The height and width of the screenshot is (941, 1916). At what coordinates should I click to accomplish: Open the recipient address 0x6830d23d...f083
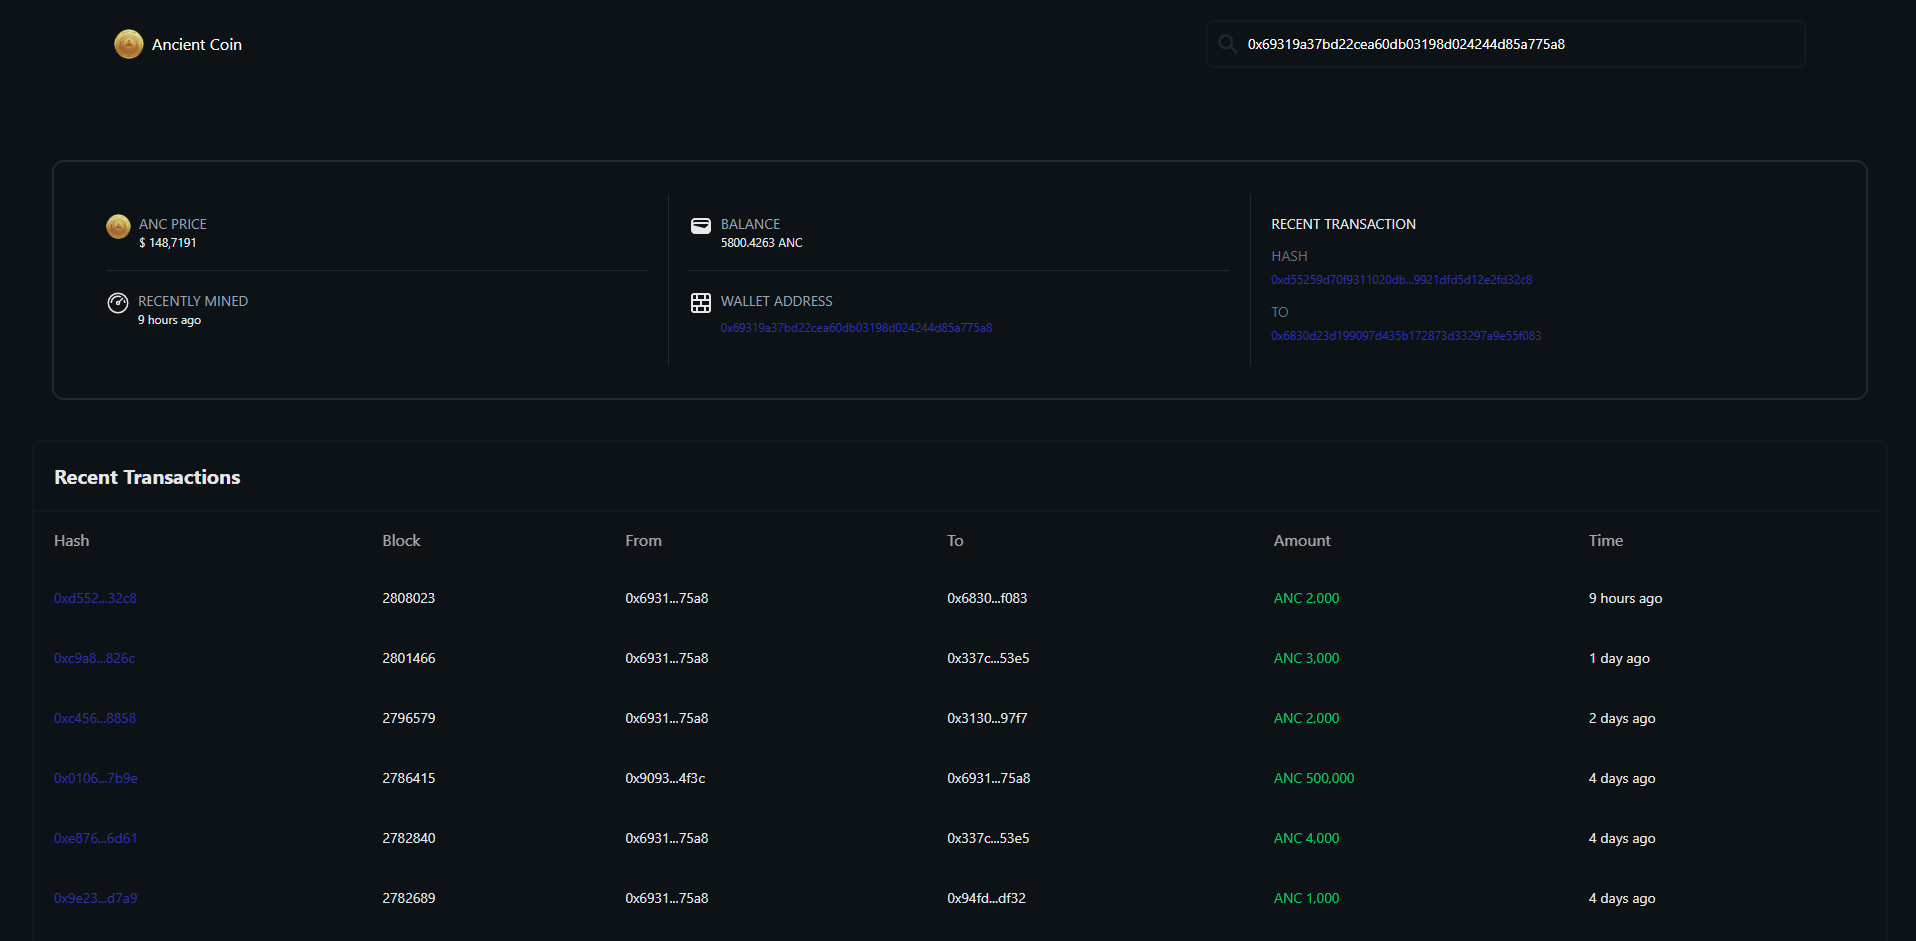pos(1406,336)
